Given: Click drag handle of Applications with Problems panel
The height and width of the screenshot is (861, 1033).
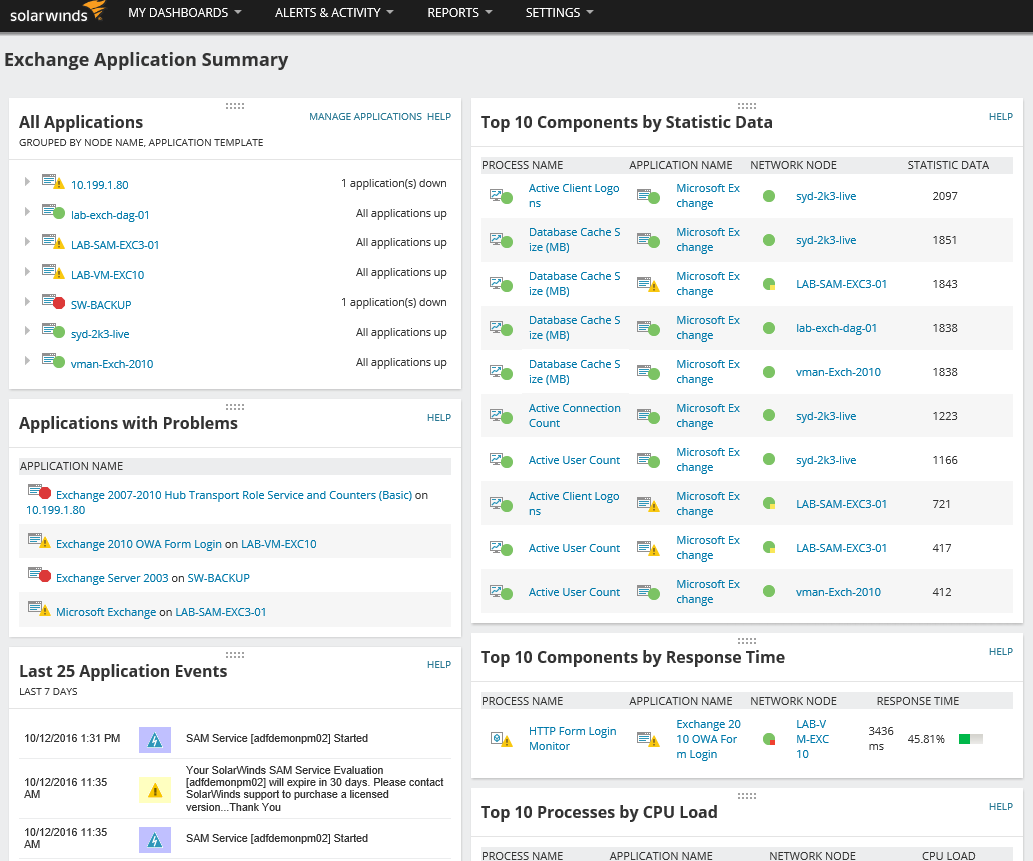Looking at the screenshot, I should coord(235,407).
